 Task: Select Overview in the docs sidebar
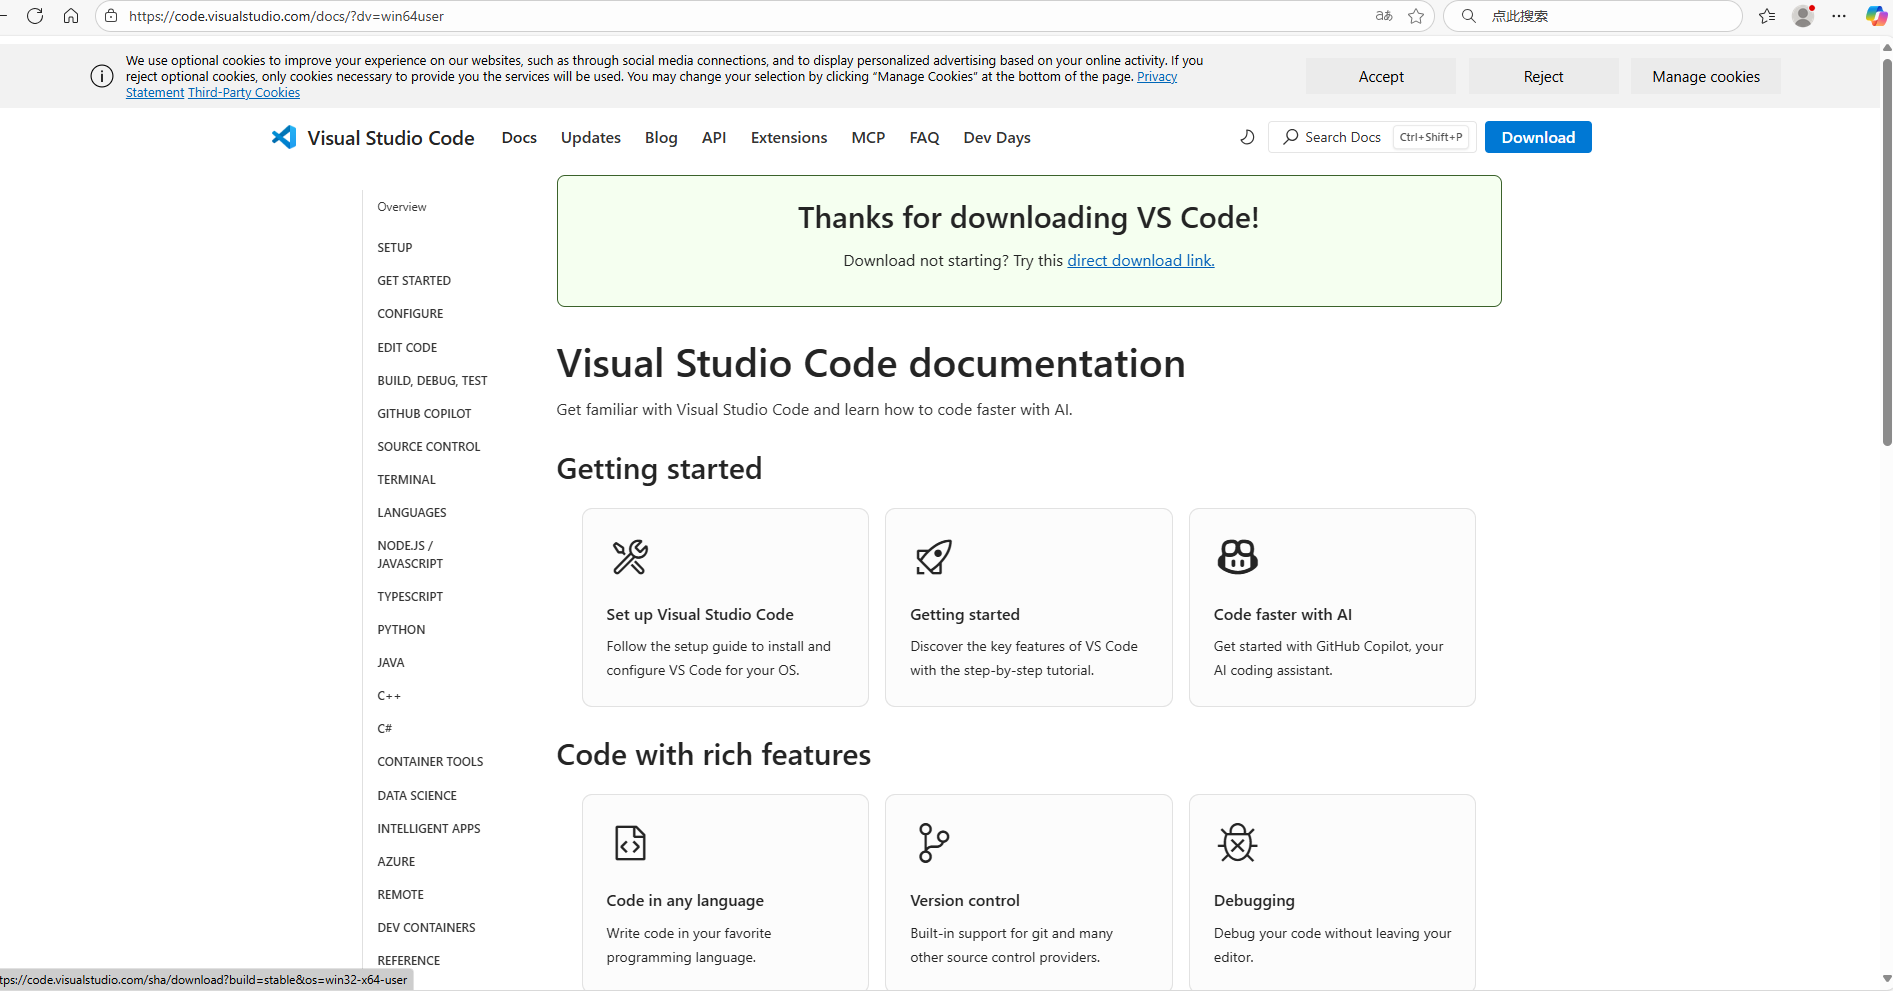coord(402,207)
